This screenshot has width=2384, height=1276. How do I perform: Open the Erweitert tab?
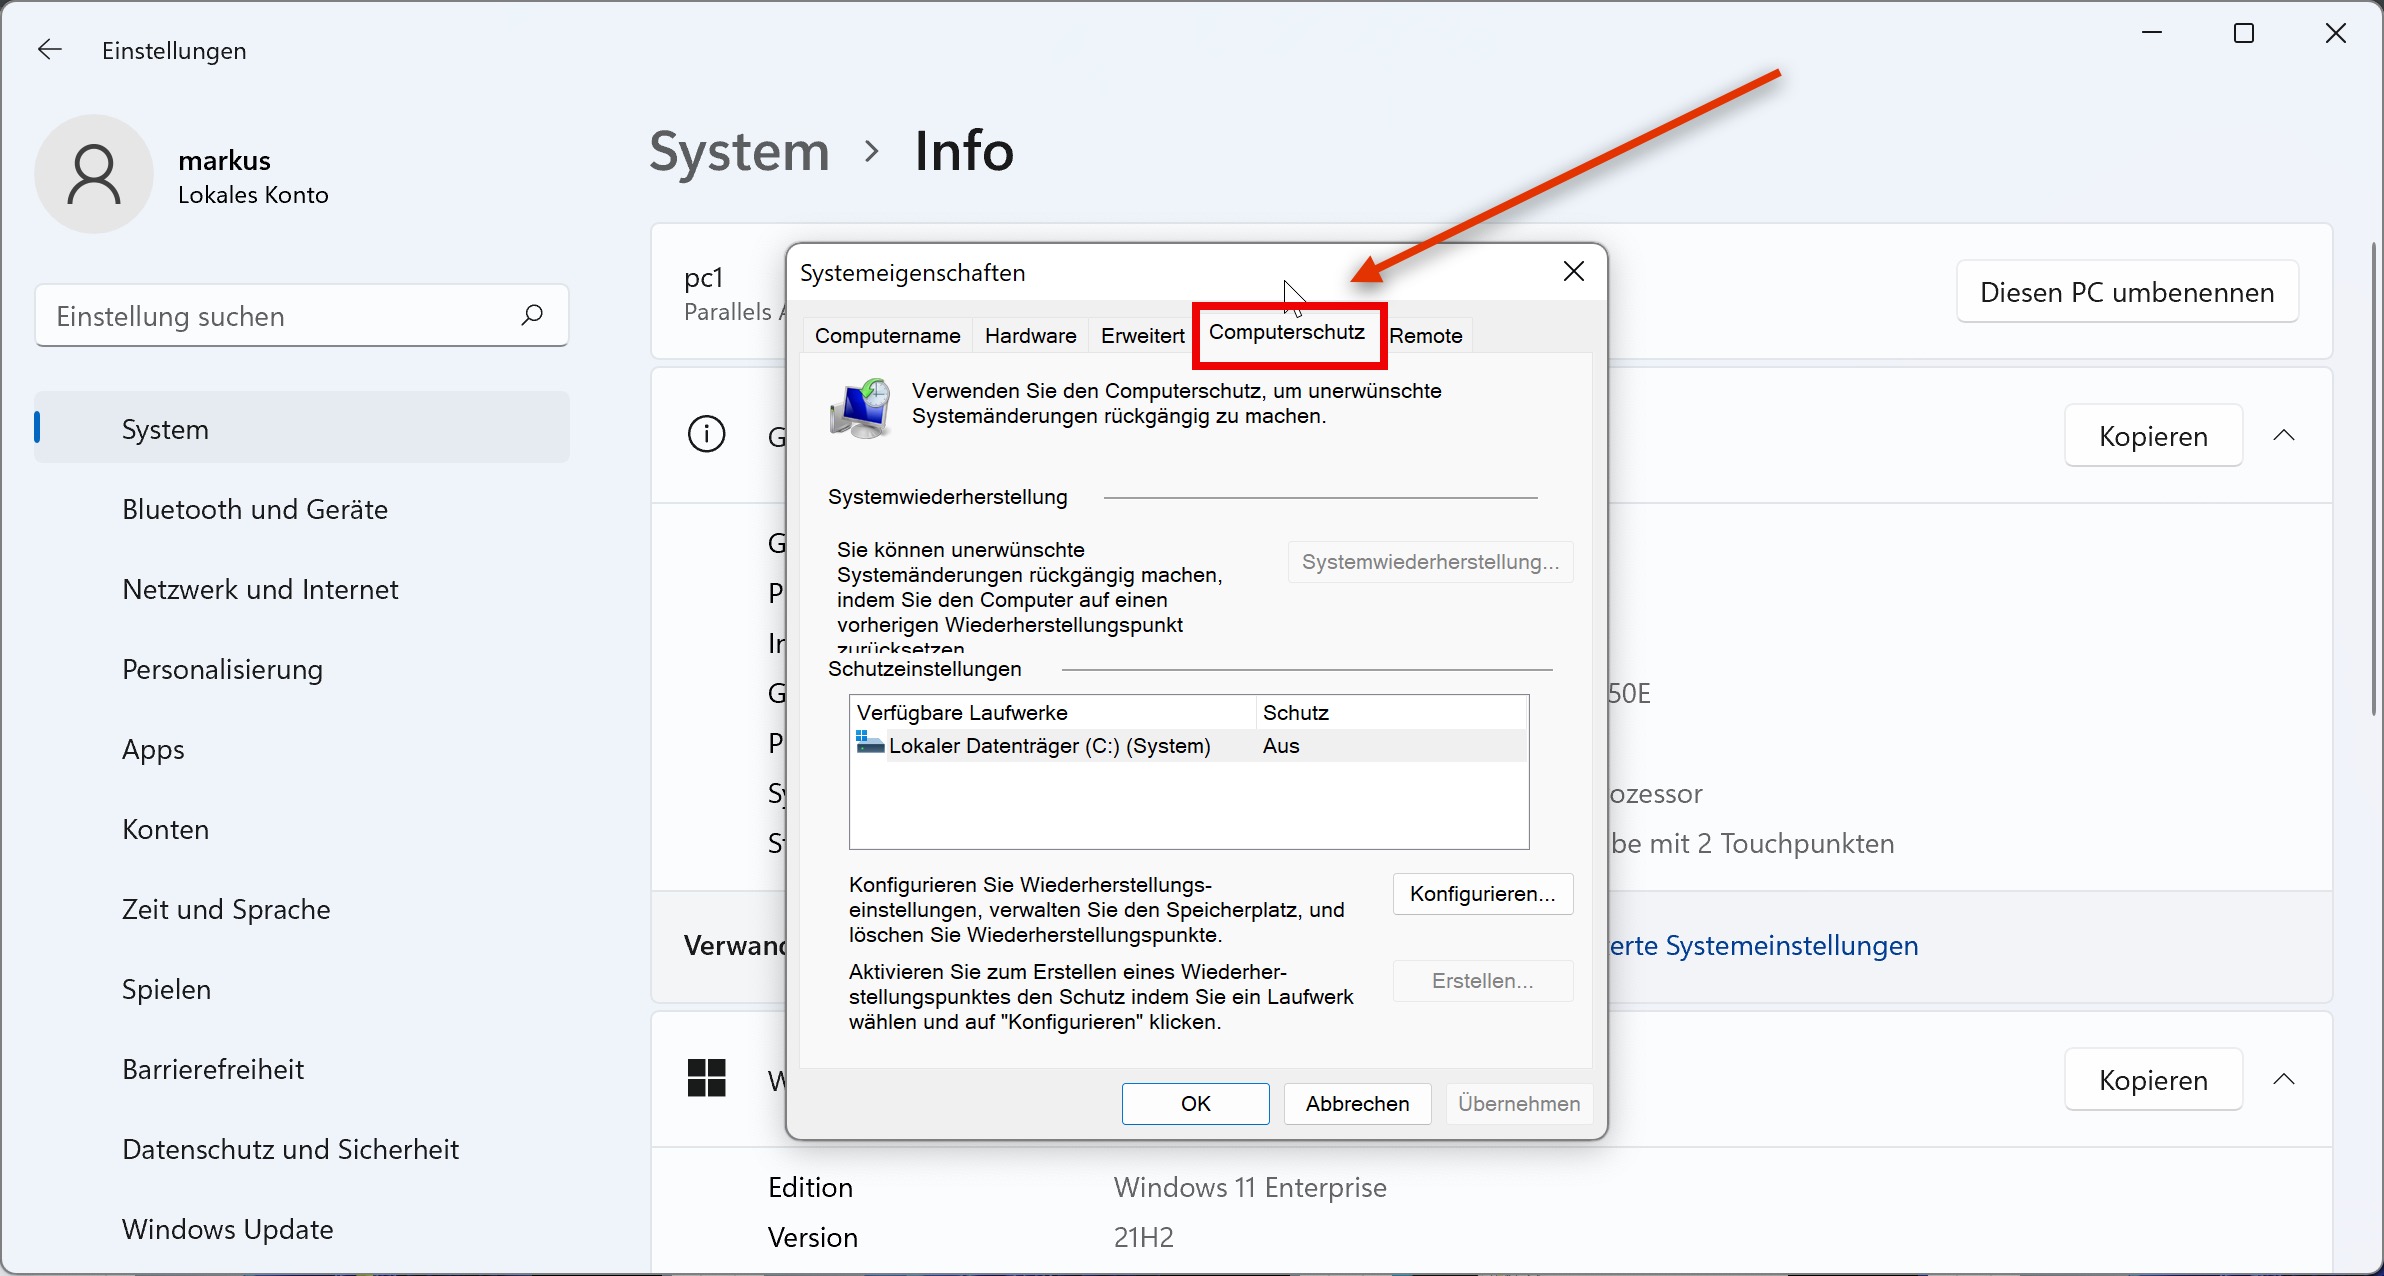pyautogui.click(x=1143, y=336)
